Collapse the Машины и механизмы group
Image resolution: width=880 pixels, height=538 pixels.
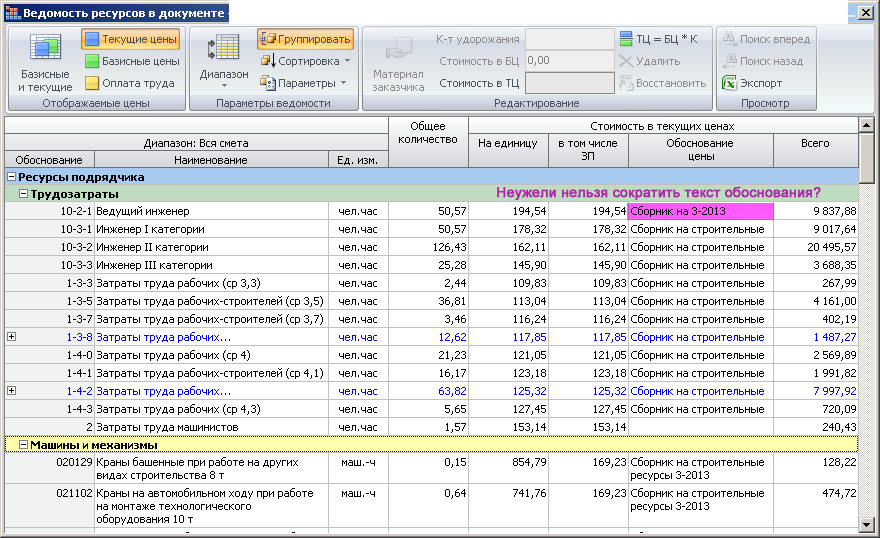pos(24,445)
